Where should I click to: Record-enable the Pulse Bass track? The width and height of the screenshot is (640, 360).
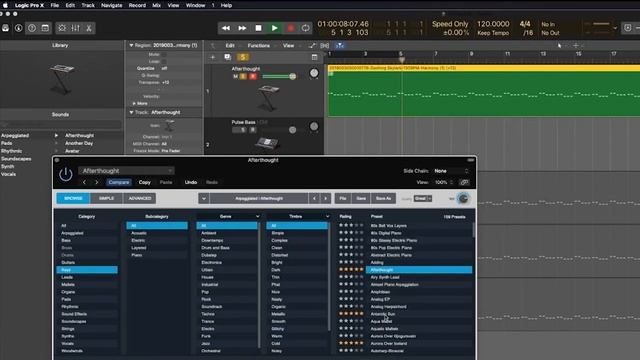[253, 130]
